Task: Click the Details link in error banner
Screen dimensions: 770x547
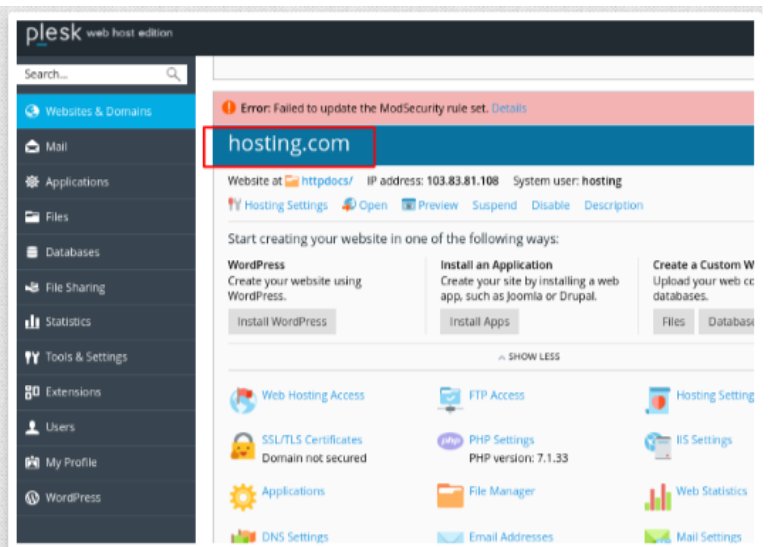Action: [509, 108]
